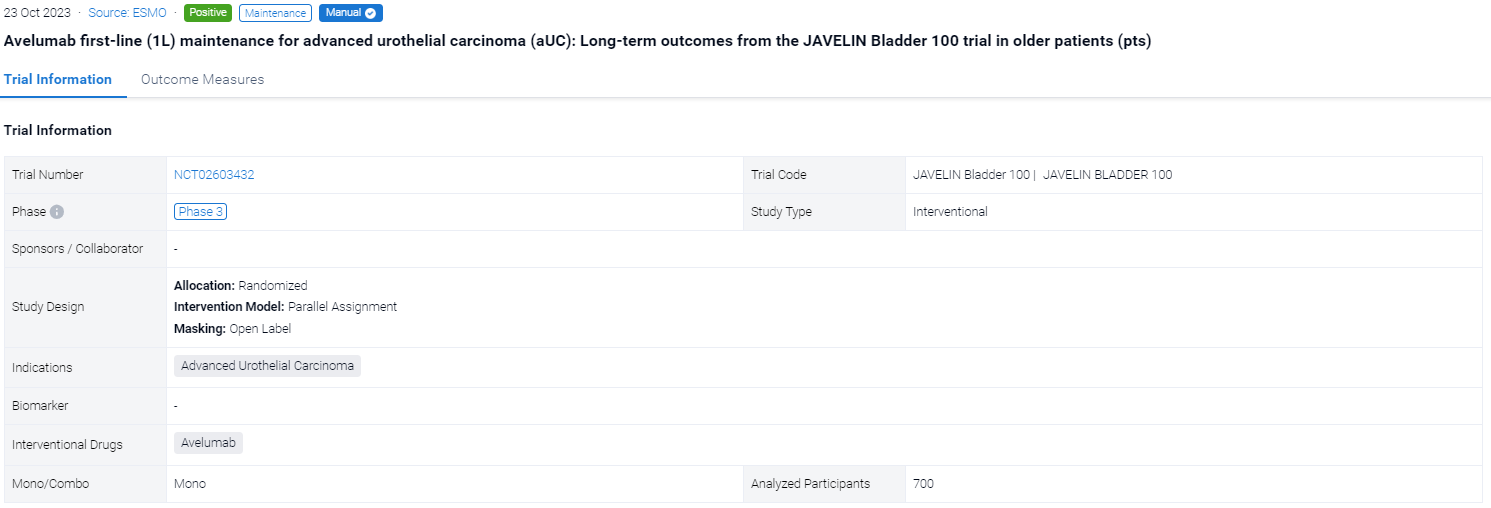This screenshot has width=1491, height=508.
Task: Click the Avelumab drug chip
Action: point(208,443)
